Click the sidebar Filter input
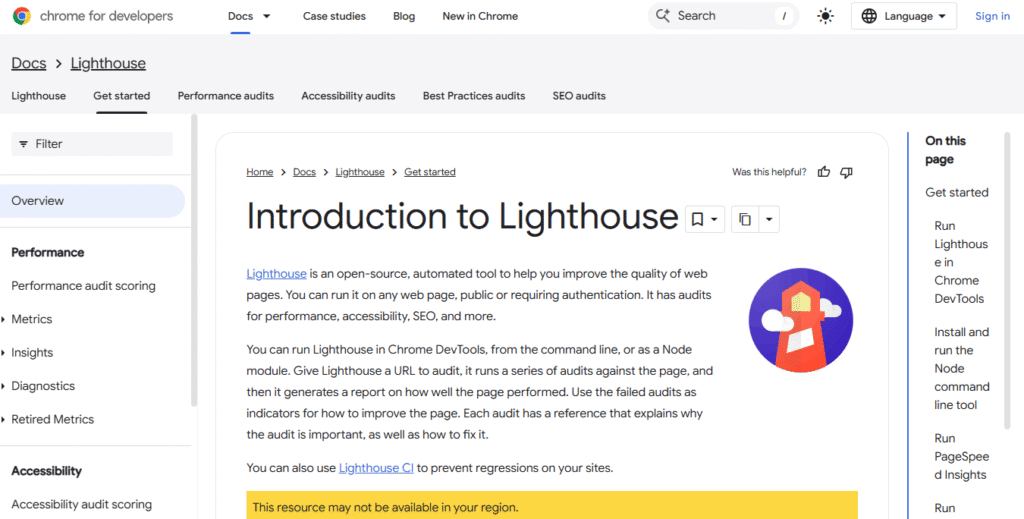 click(92, 144)
